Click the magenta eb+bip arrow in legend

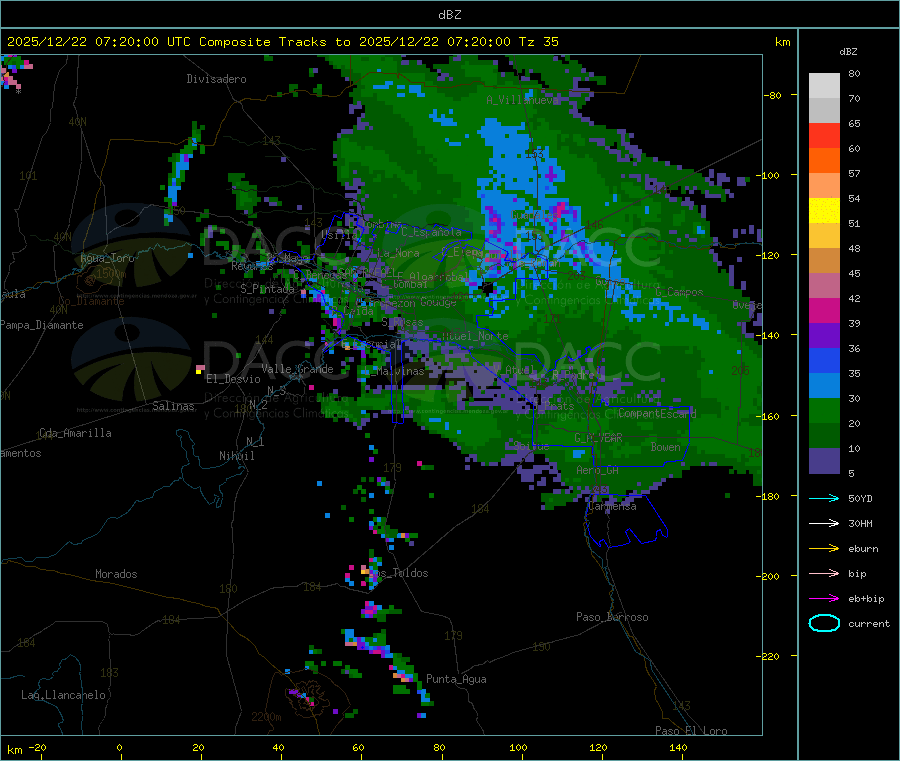coord(824,599)
